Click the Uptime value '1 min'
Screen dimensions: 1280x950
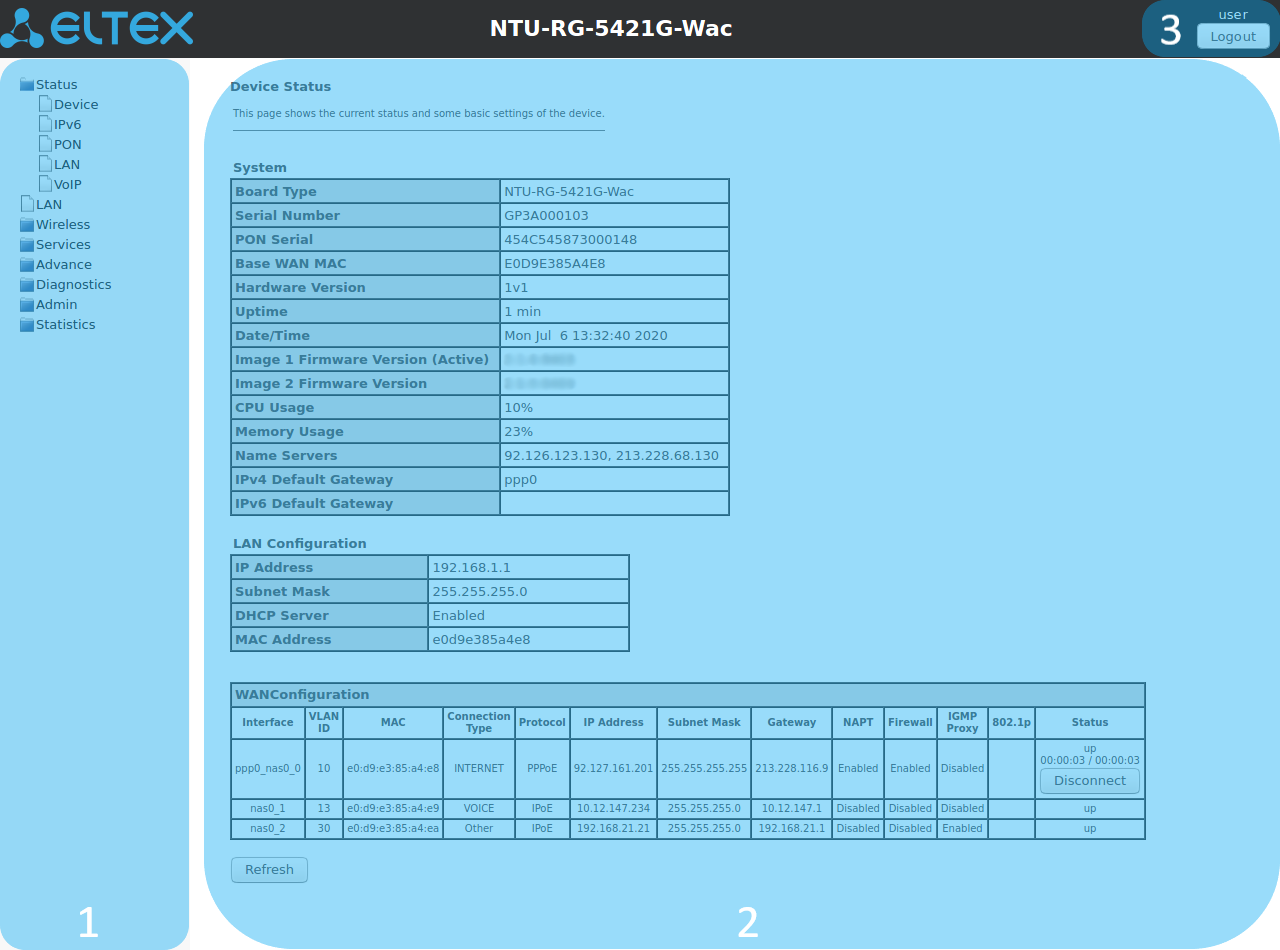[522, 312]
